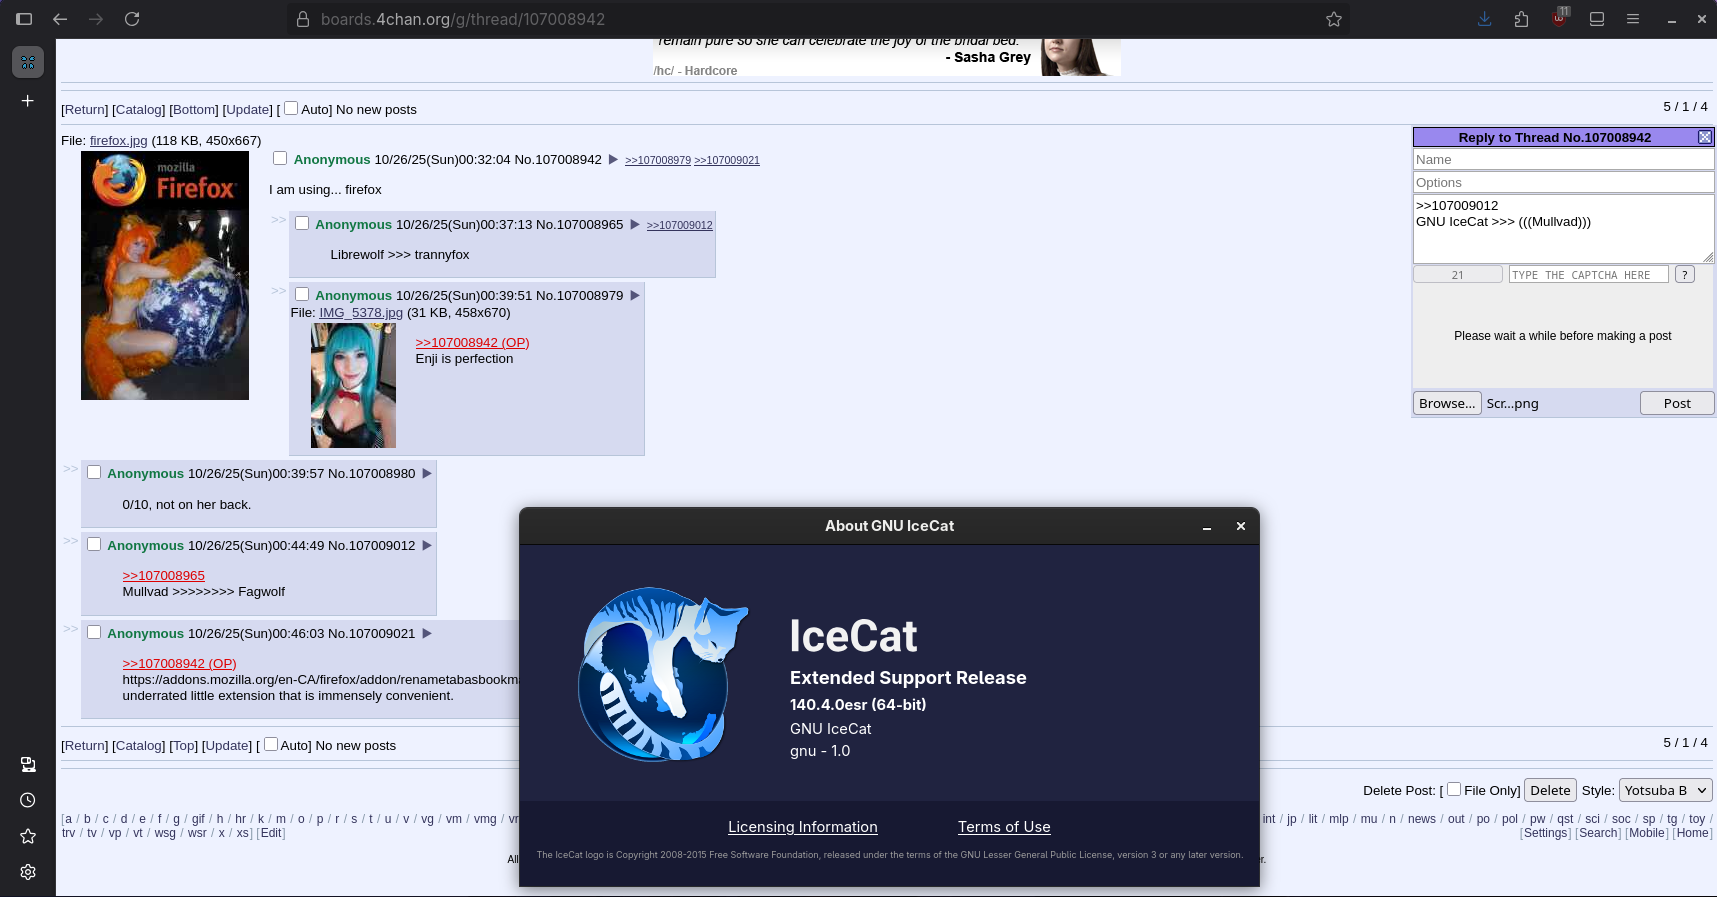The image size is (1717, 897).
Task: Click the [Edit] boards list link
Action: (x=271, y=833)
